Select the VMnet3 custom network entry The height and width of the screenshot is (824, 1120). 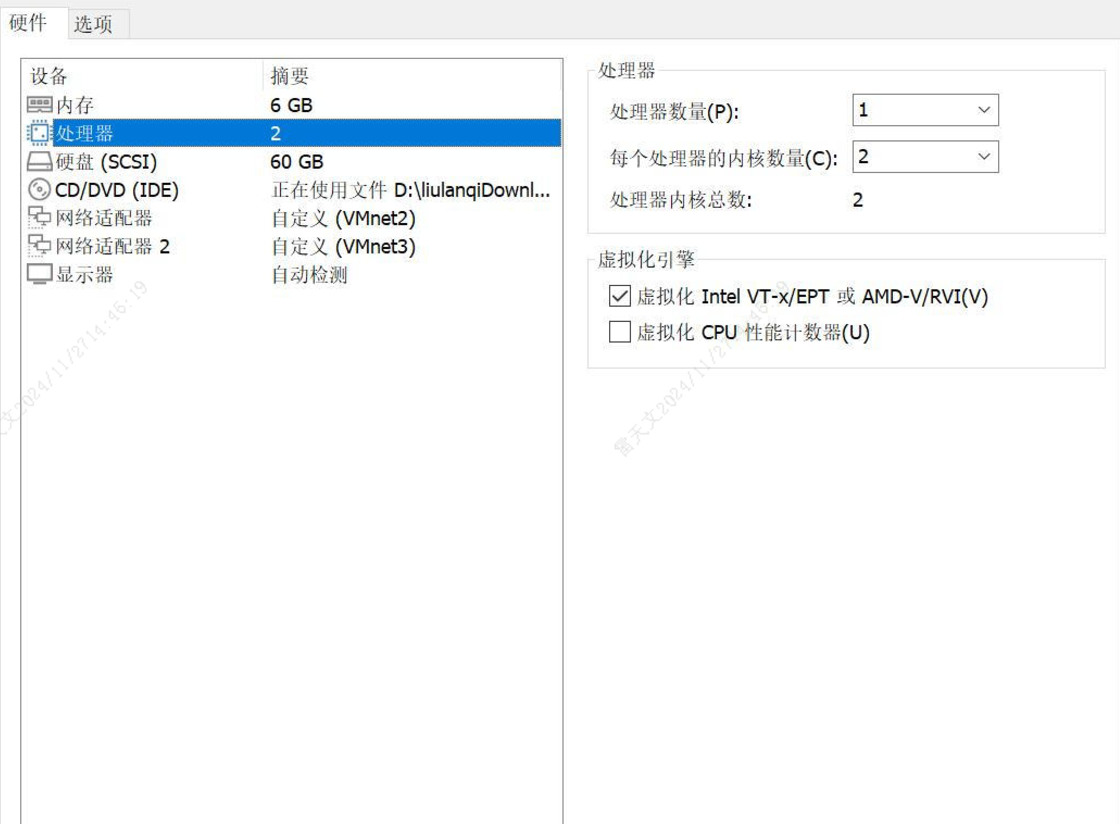point(343,246)
